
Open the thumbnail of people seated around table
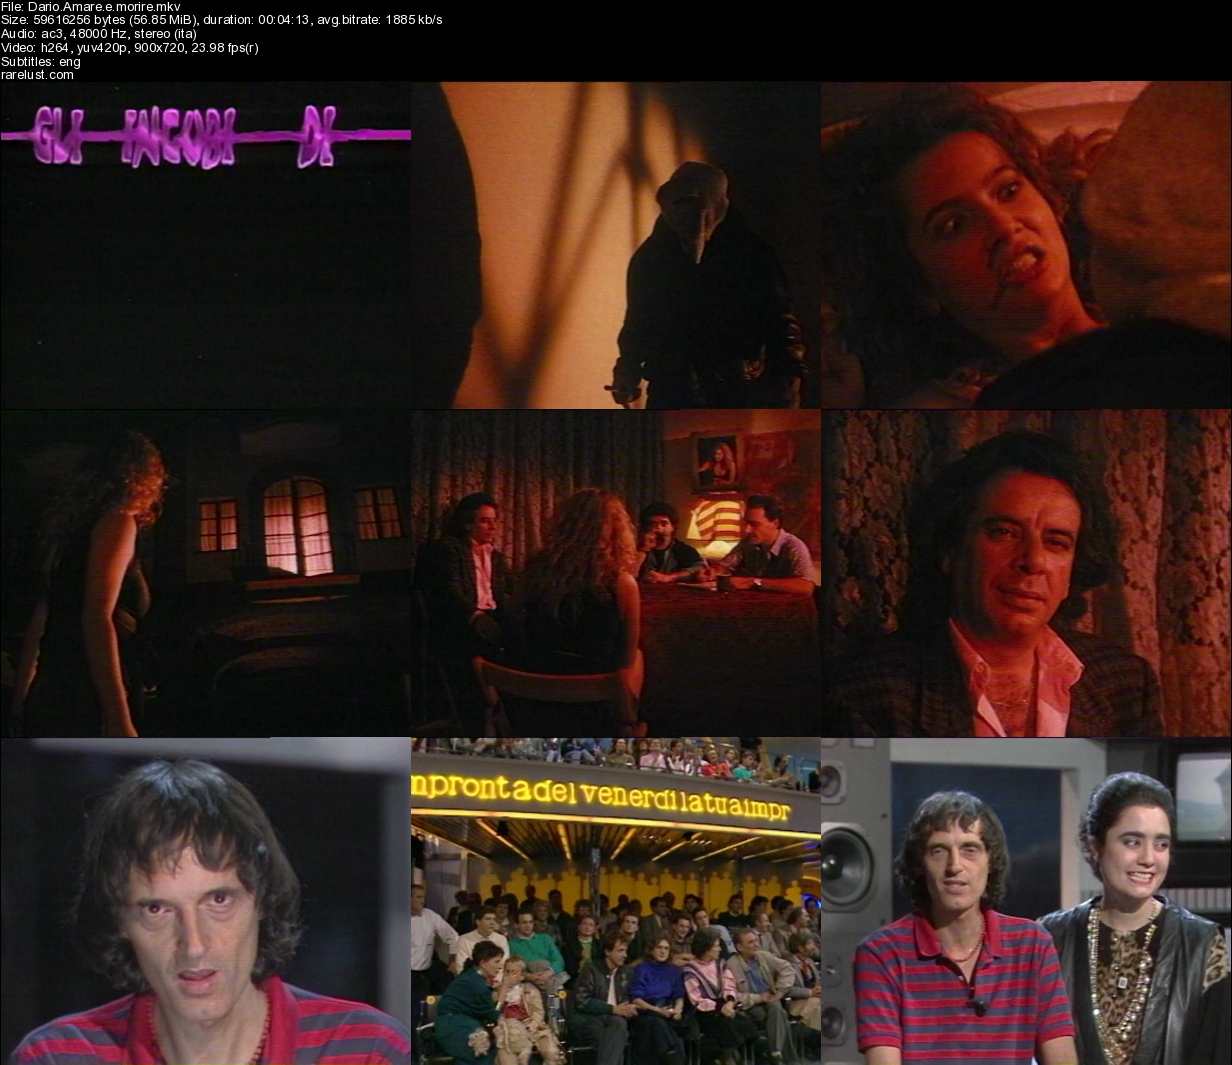615,573
